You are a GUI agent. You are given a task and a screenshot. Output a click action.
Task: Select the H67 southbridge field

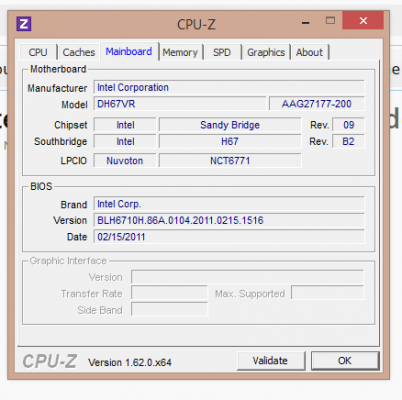coord(230,142)
